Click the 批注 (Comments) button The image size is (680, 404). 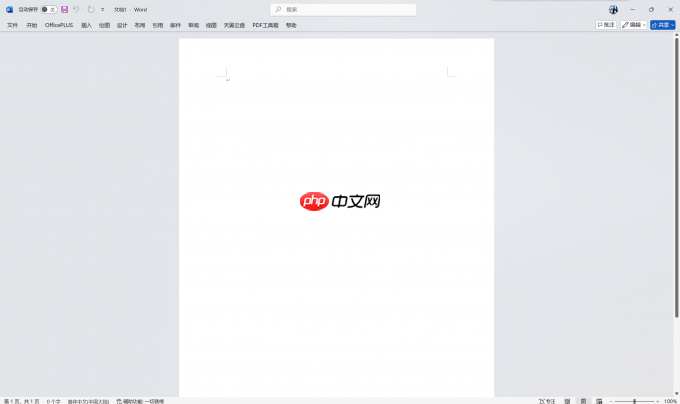[606, 25]
